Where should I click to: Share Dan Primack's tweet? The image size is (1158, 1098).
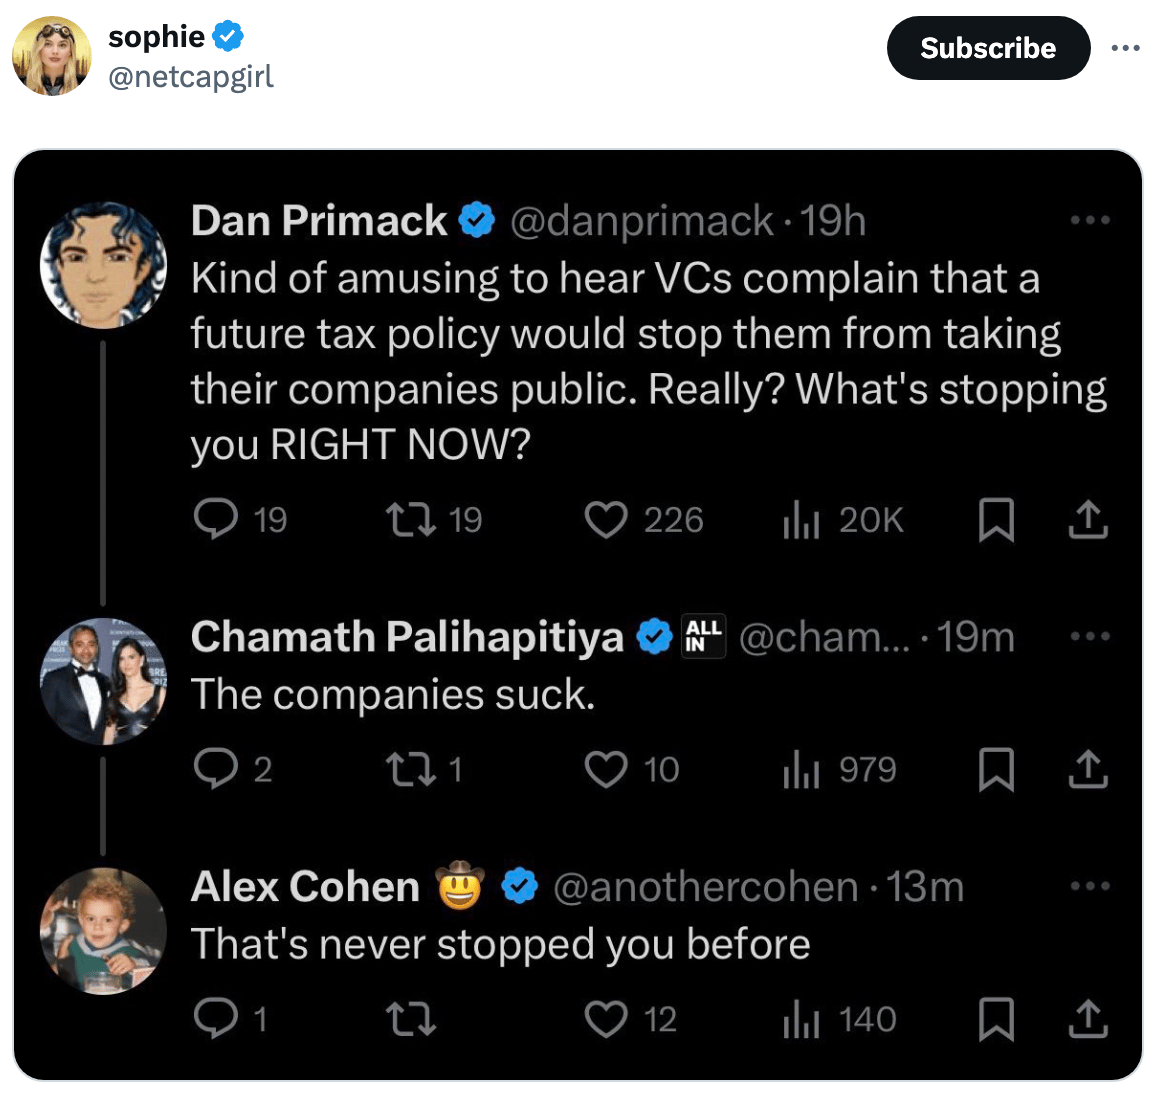[1088, 520]
